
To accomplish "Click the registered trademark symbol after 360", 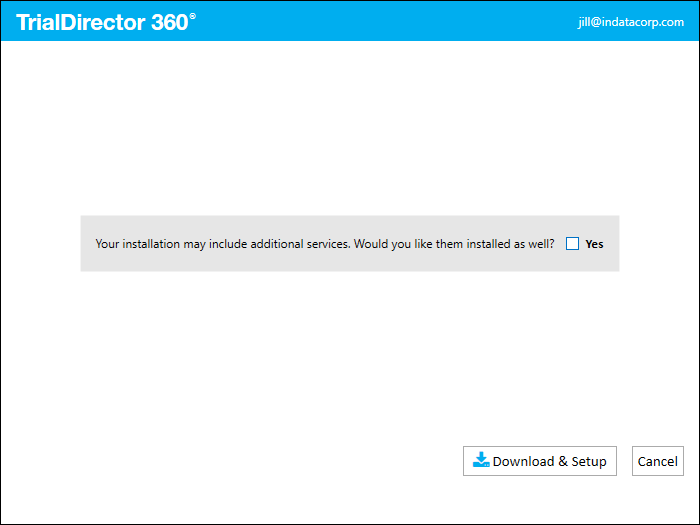I will (192, 16).
